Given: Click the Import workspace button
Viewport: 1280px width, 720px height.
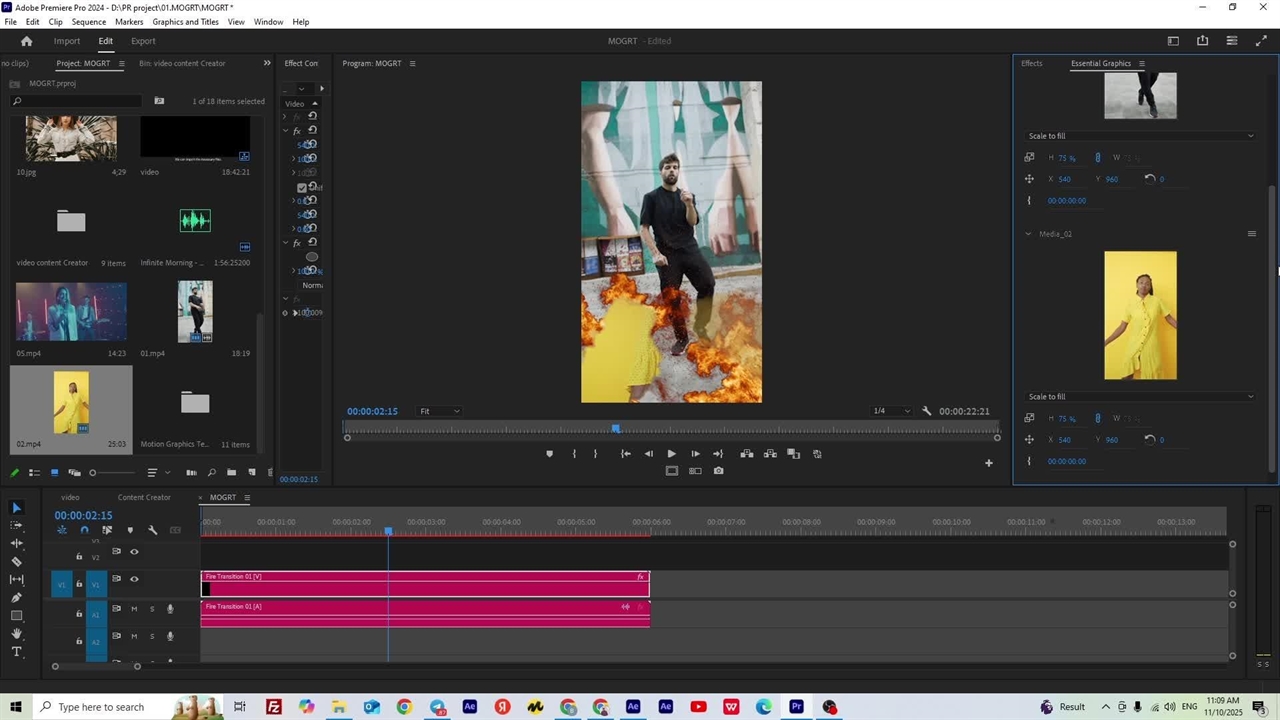Looking at the screenshot, I should [67, 41].
